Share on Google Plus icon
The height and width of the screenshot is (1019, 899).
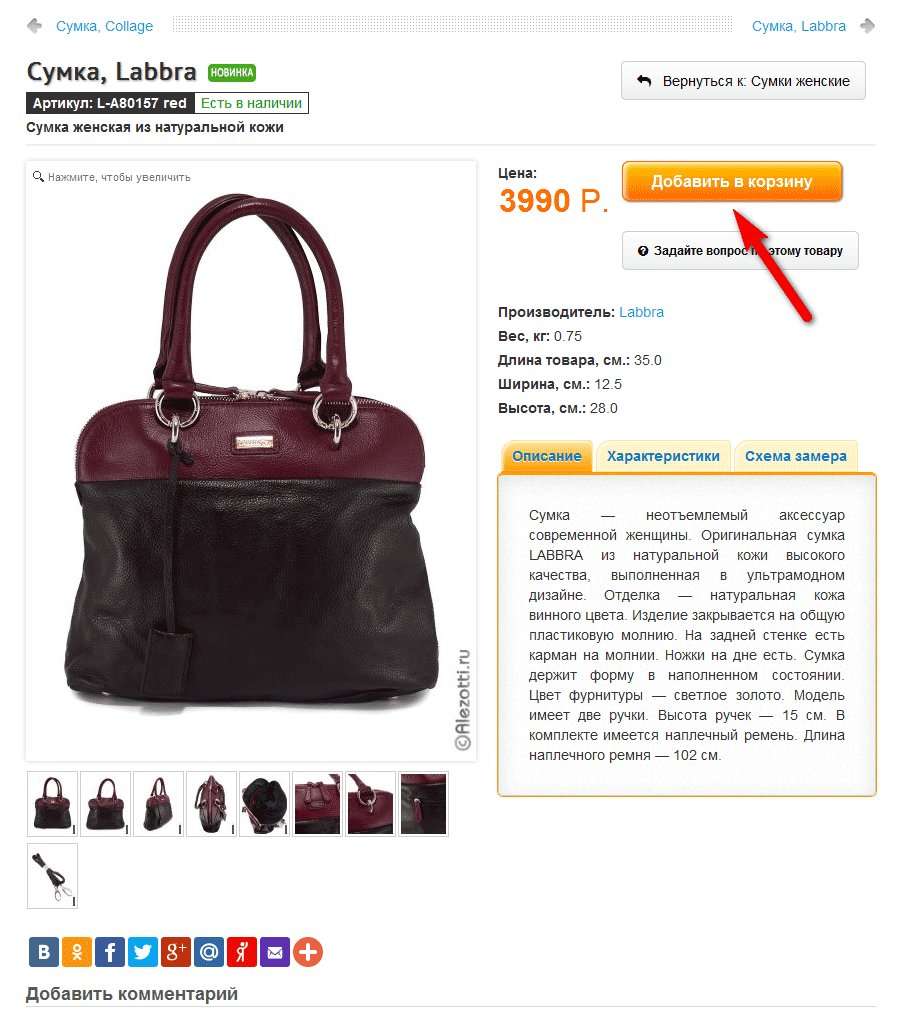pos(176,952)
